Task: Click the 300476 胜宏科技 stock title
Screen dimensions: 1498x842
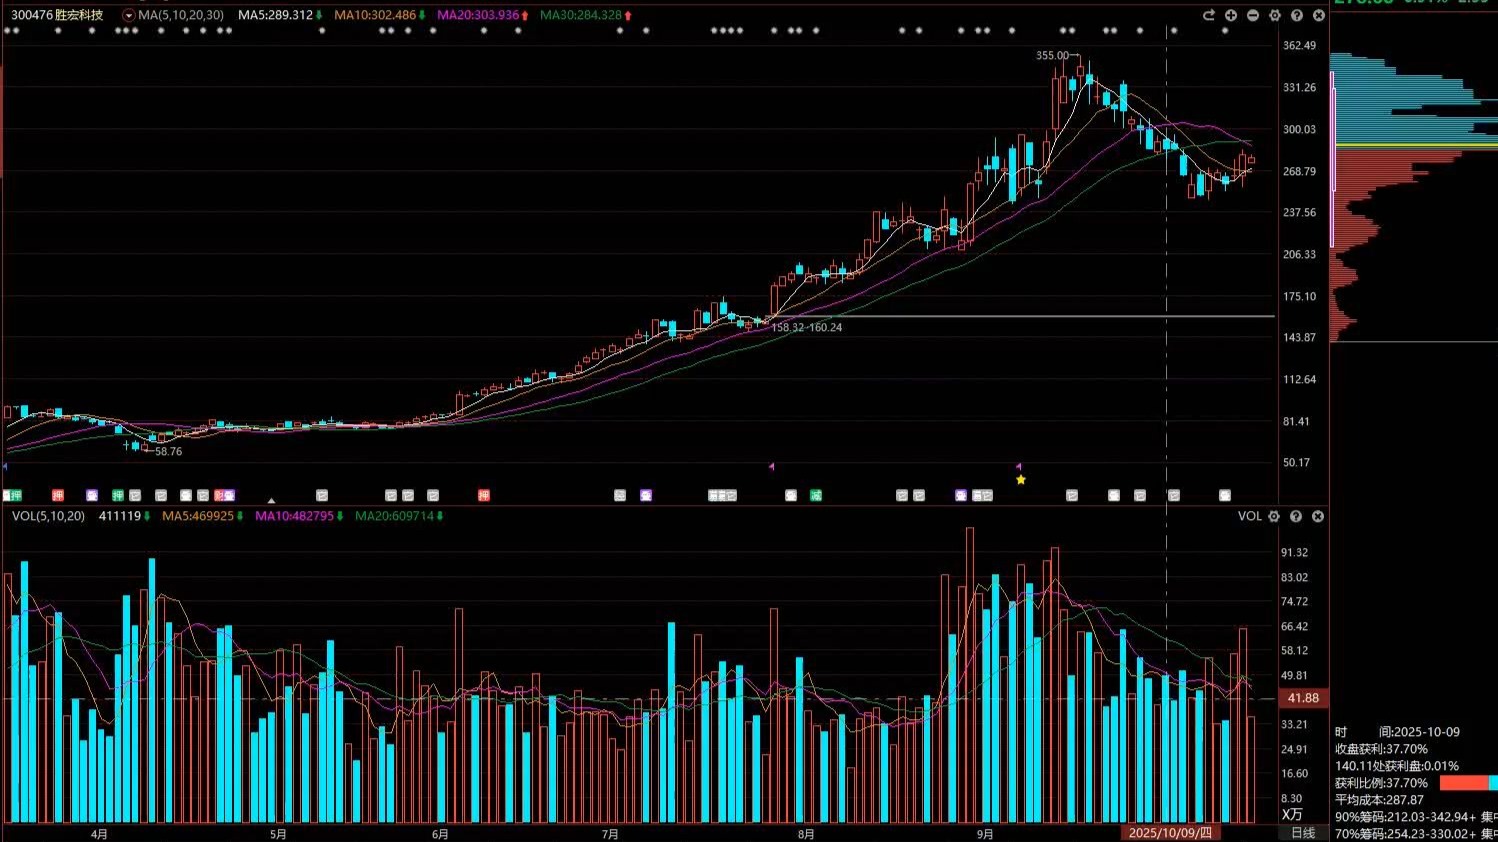Action: click(x=57, y=15)
